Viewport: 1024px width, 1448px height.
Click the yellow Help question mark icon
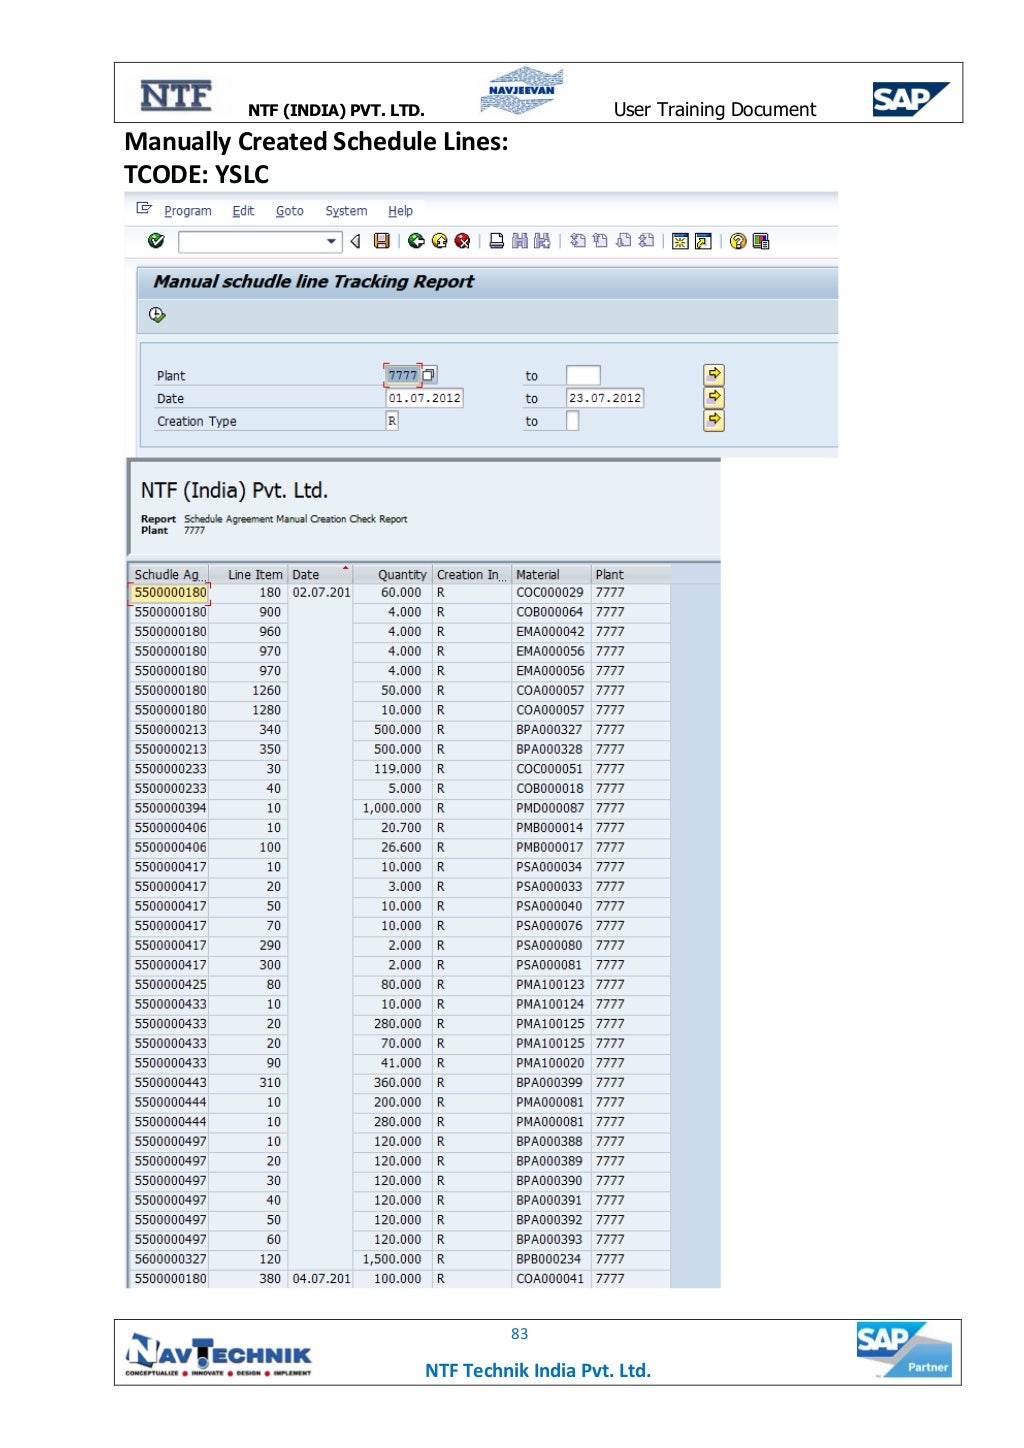pos(738,241)
